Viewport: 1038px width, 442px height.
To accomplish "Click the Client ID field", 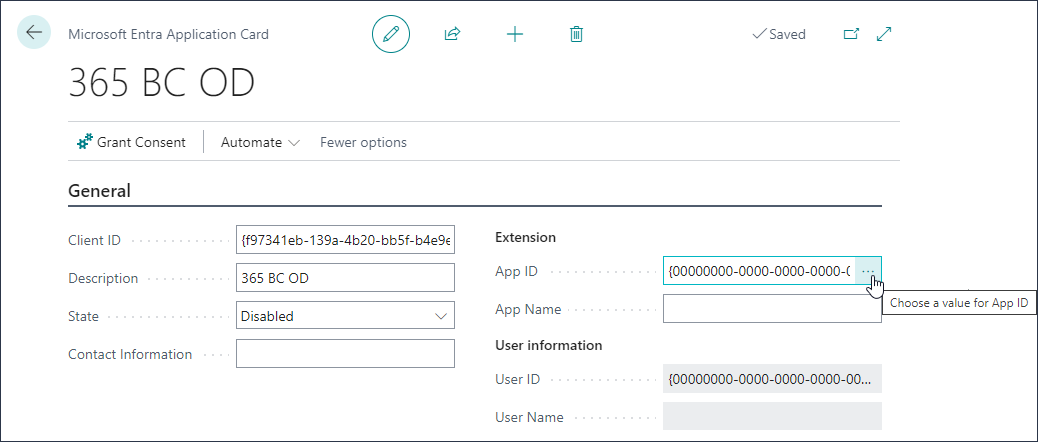I will coord(345,240).
